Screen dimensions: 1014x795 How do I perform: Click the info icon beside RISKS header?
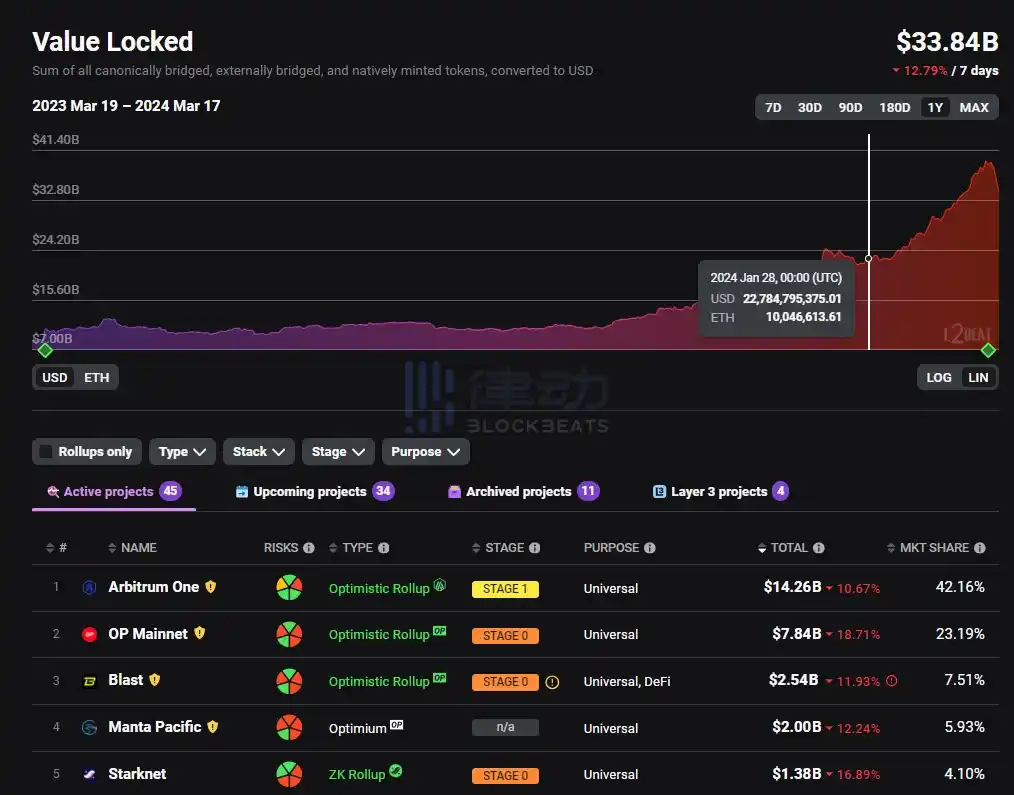pos(308,548)
